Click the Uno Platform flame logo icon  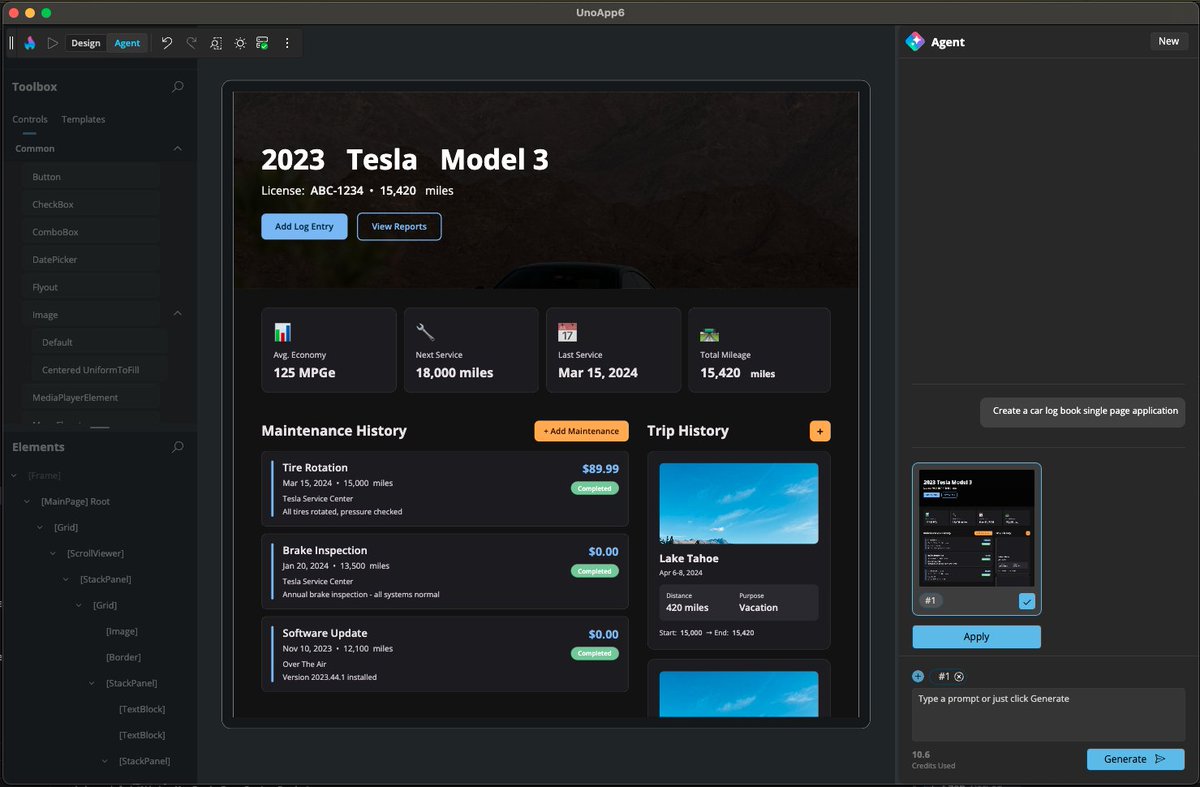30,43
